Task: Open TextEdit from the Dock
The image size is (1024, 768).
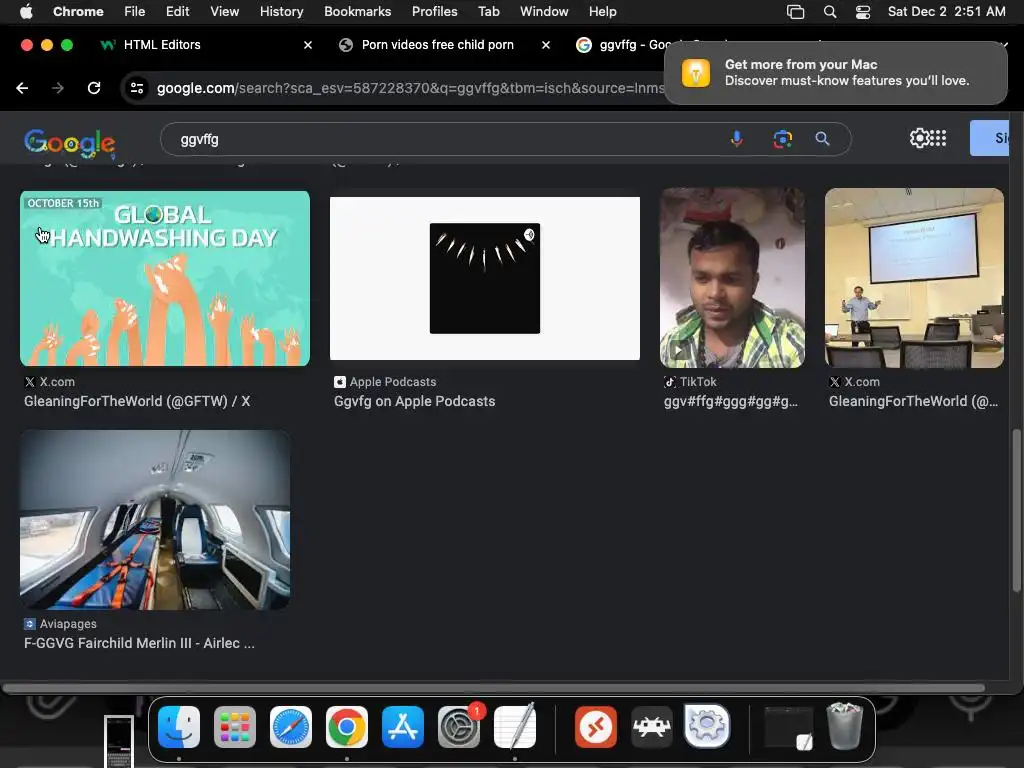Action: (515, 727)
